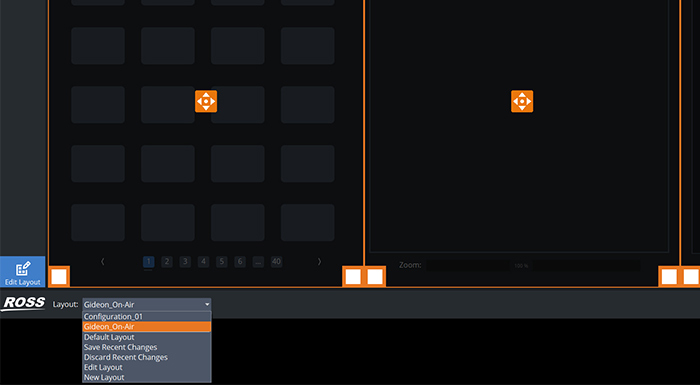Click bottom-right white resize handle of left panel
The image size is (700, 385).
click(353, 276)
